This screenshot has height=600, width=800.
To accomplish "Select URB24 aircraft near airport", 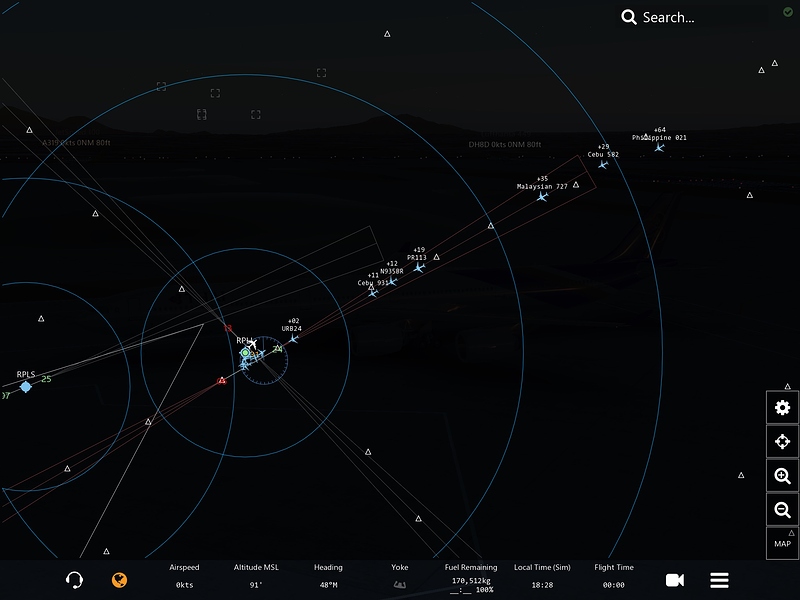I will [293, 339].
